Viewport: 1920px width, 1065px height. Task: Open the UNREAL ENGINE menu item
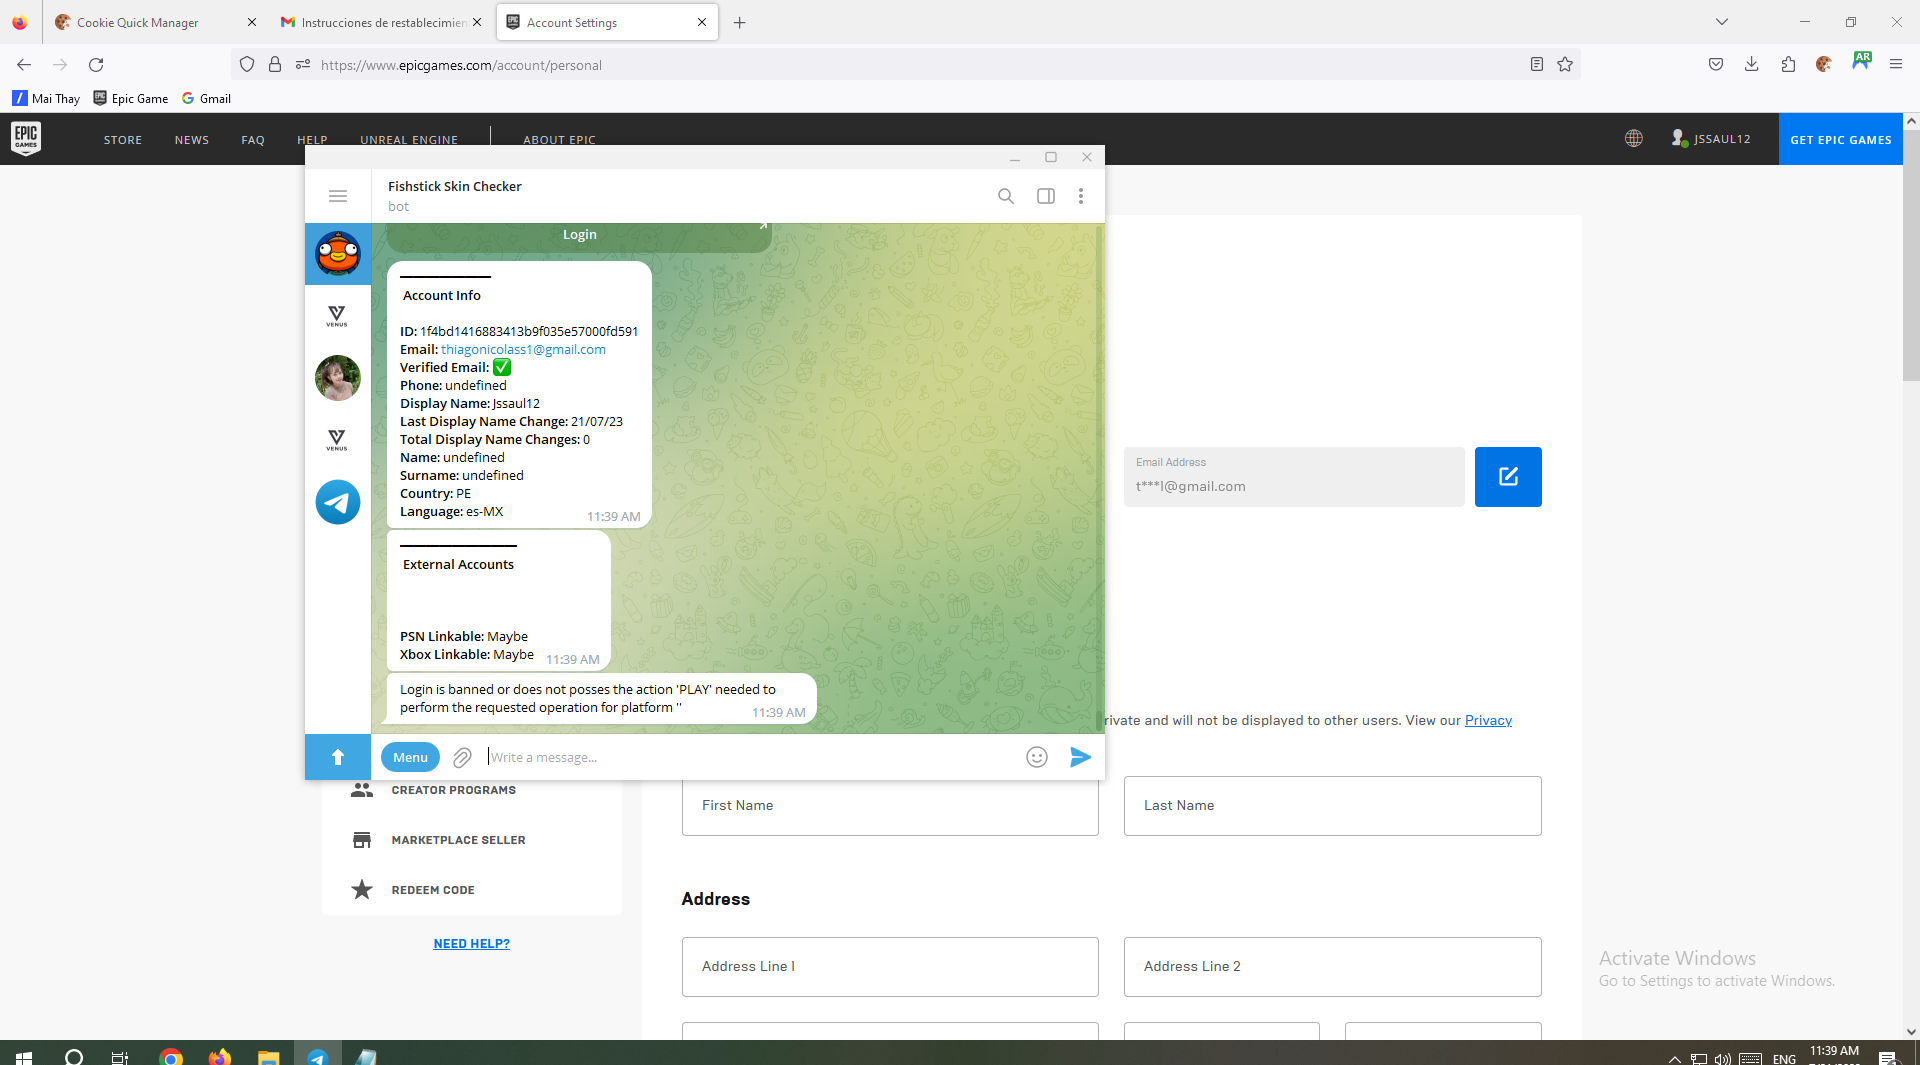coord(409,139)
